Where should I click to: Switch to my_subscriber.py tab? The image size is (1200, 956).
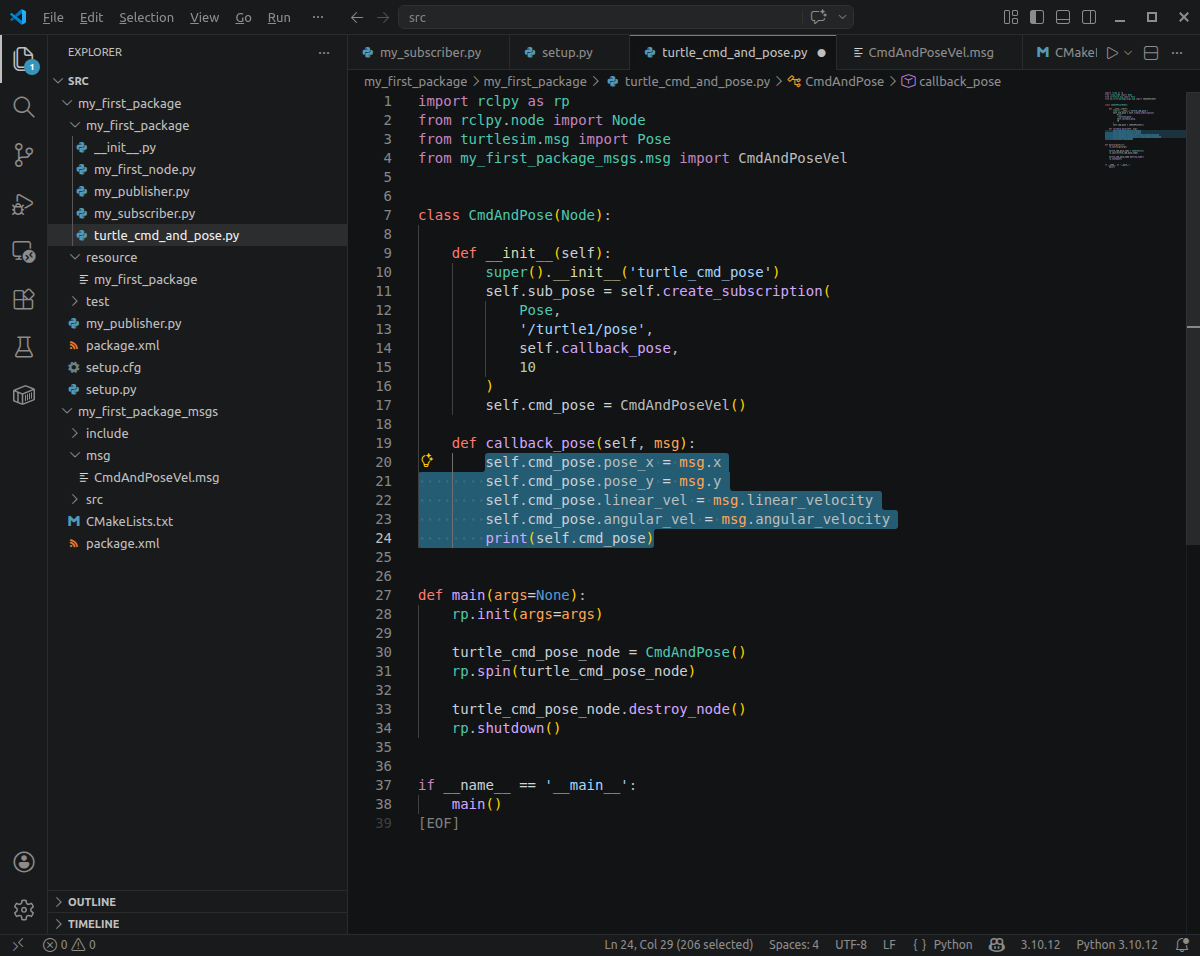[430, 53]
